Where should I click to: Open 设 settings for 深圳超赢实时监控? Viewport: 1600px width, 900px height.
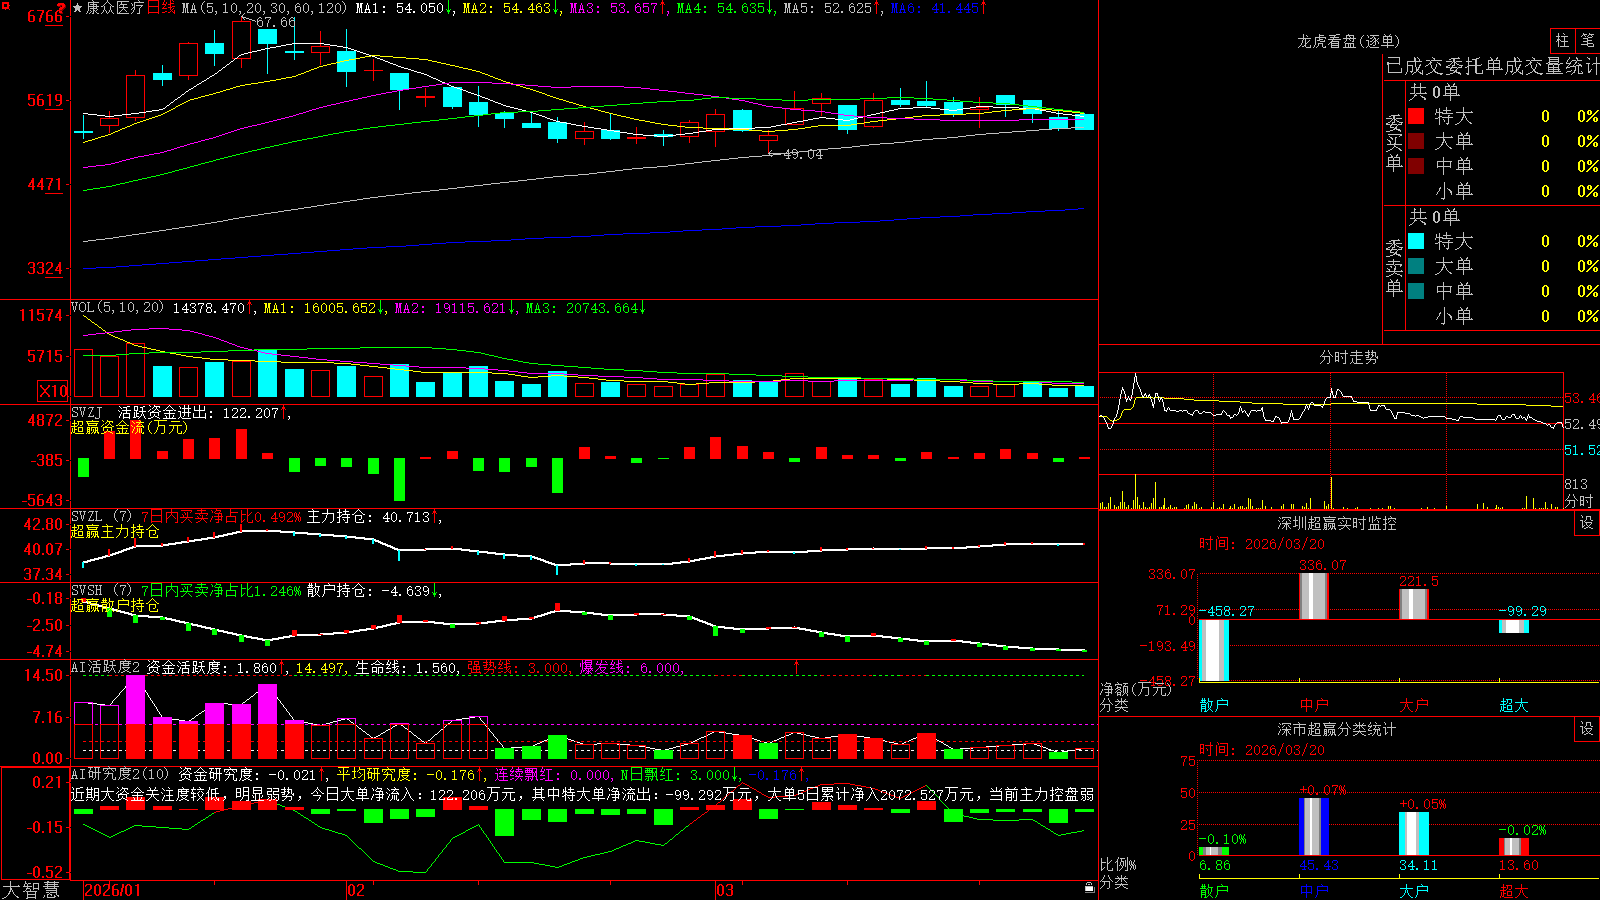click(1587, 523)
